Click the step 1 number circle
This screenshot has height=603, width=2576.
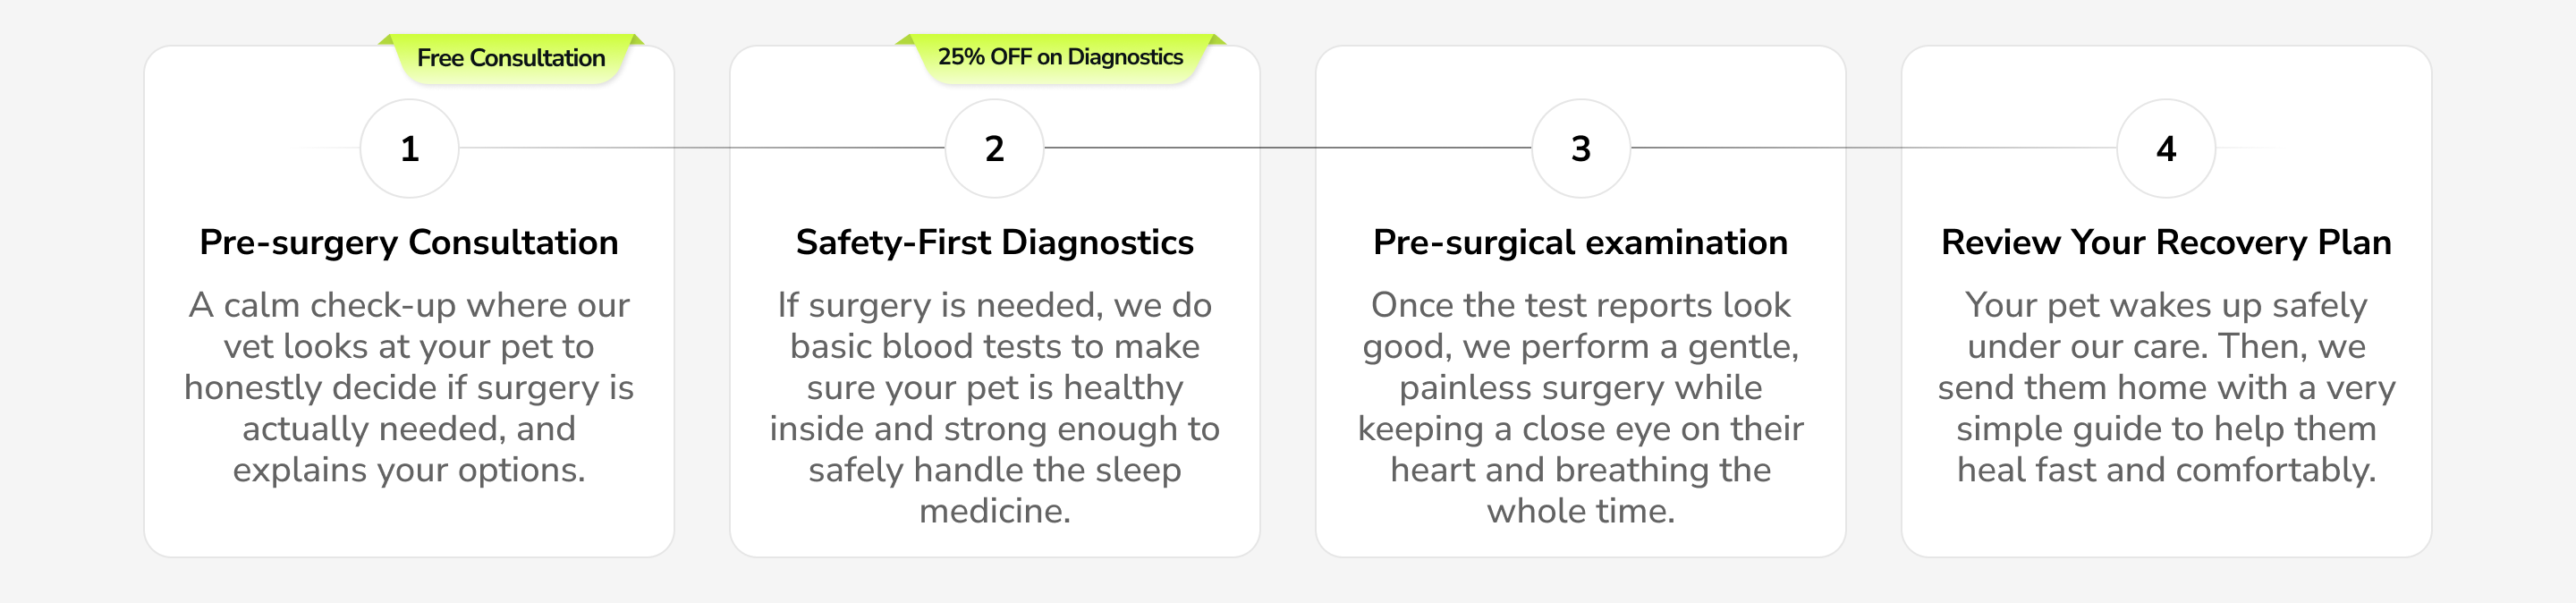[x=409, y=148]
